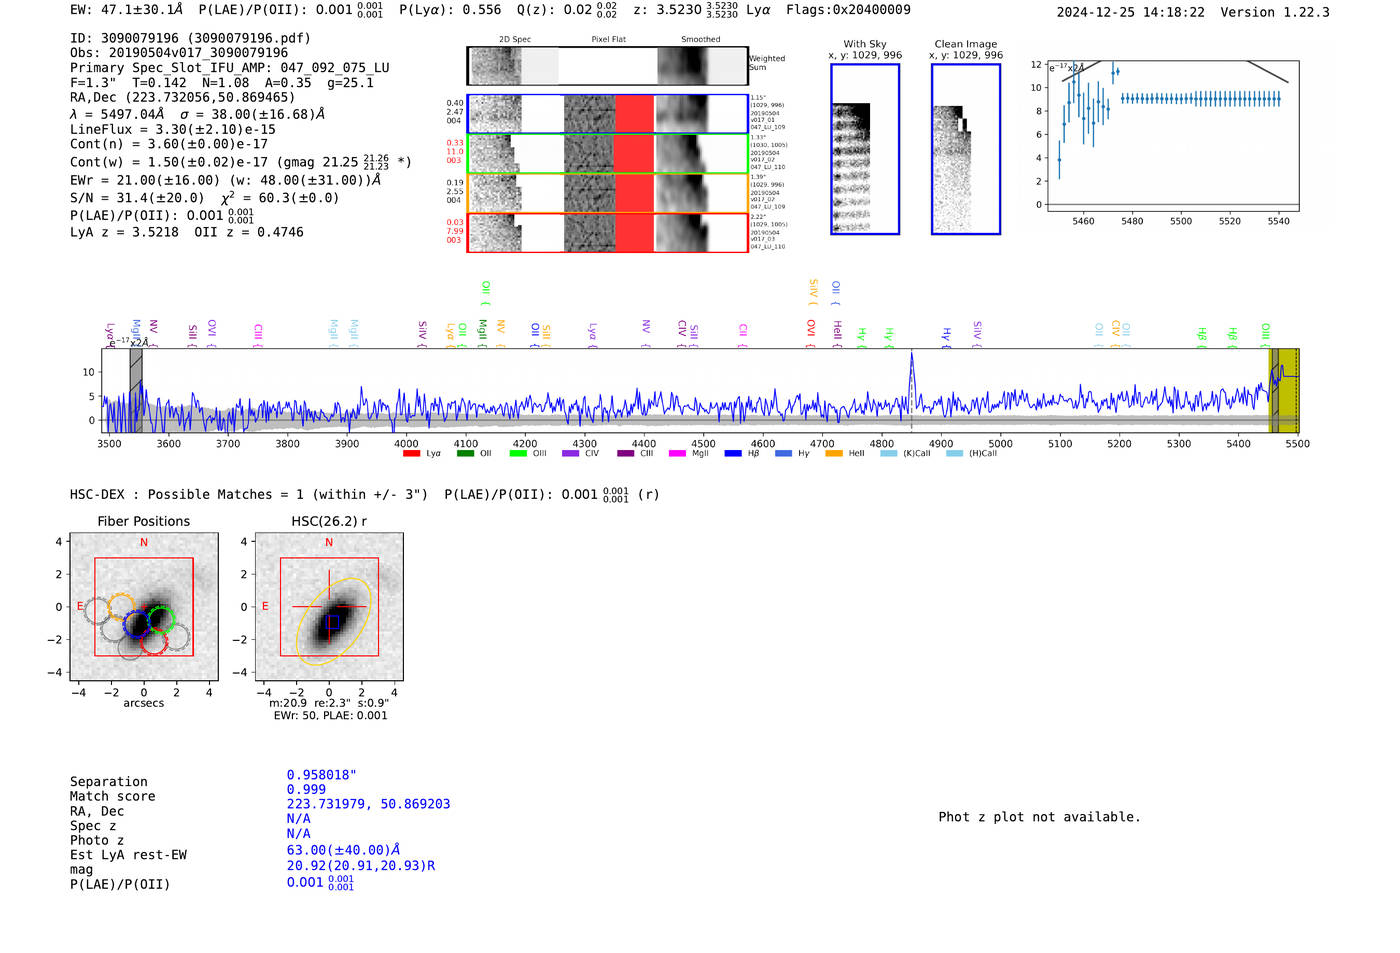Click the green fiber circle in Fiber Positions
This screenshot has width=1400, height=953.
coord(161,619)
